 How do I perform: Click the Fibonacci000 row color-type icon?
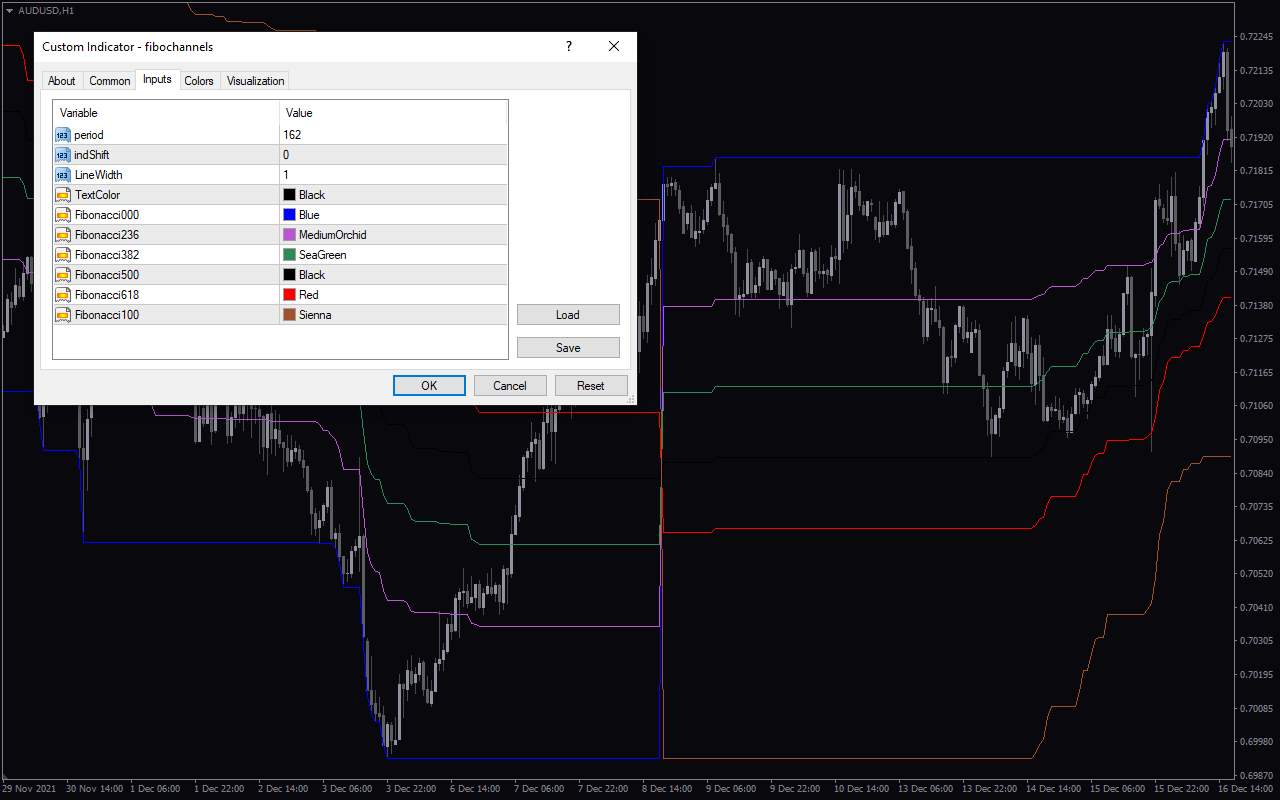[63, 215]
